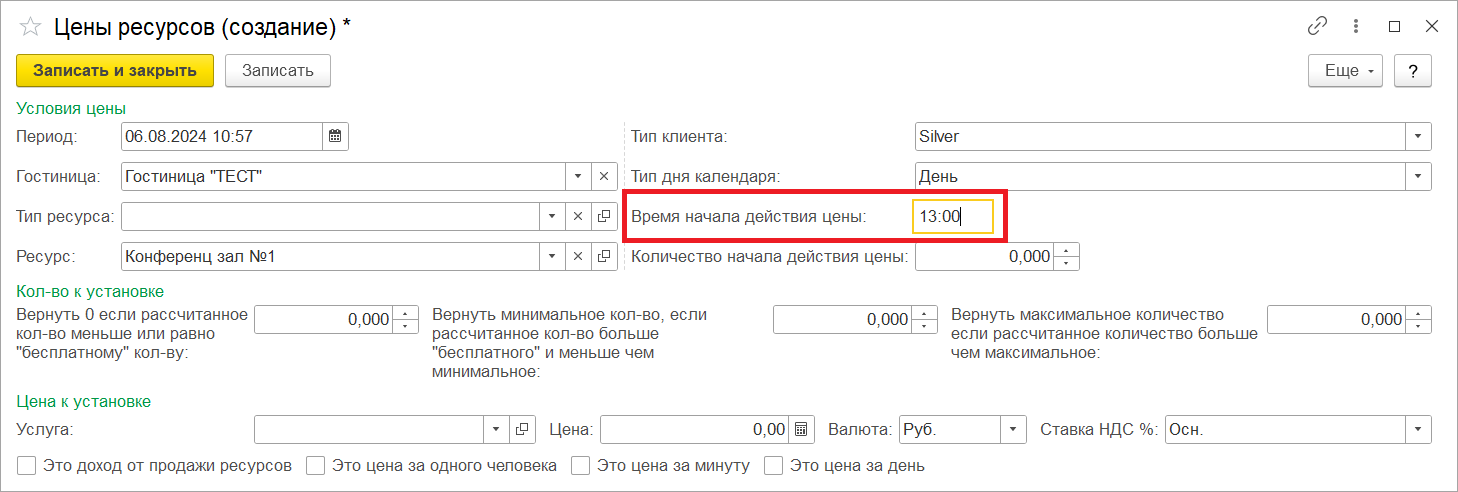The height and width of the screenshot is (492, 1458).
Task: Open calendar picker for Период field
Action: pyautogui.click(x=336, y=136)
